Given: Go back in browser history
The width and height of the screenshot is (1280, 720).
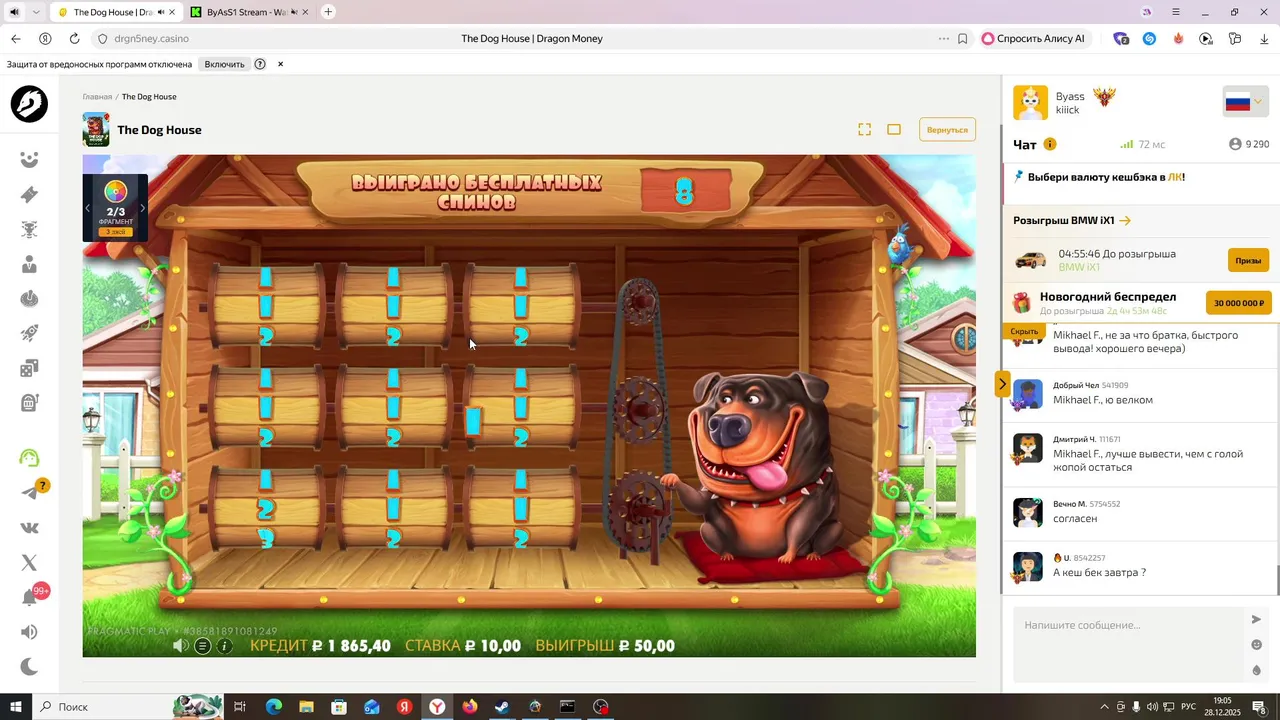Looking at the screenshot, I should [x=16, y=38].
